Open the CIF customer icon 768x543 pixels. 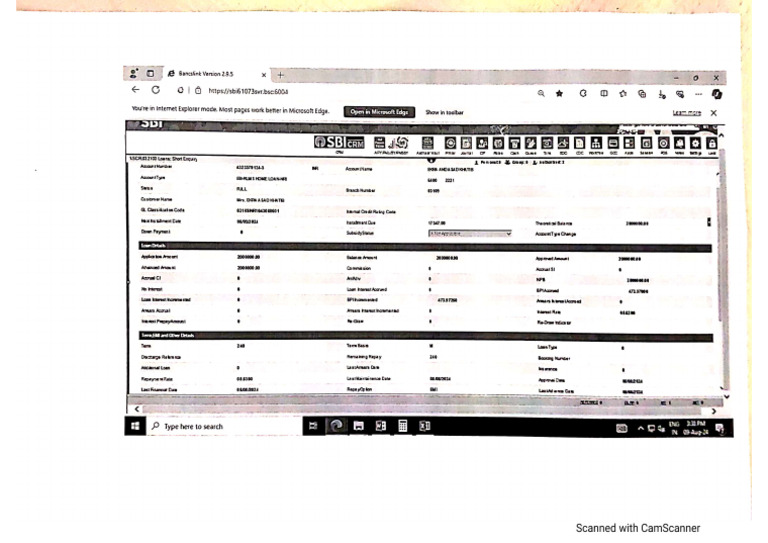[x=482, y=143]
